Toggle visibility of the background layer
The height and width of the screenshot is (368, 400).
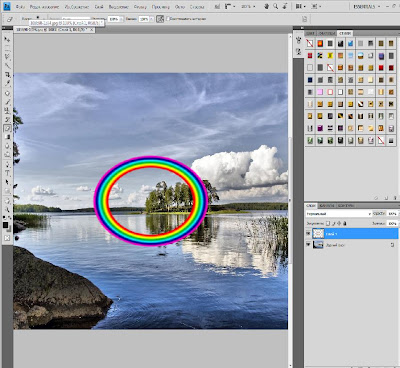[308, 245]
